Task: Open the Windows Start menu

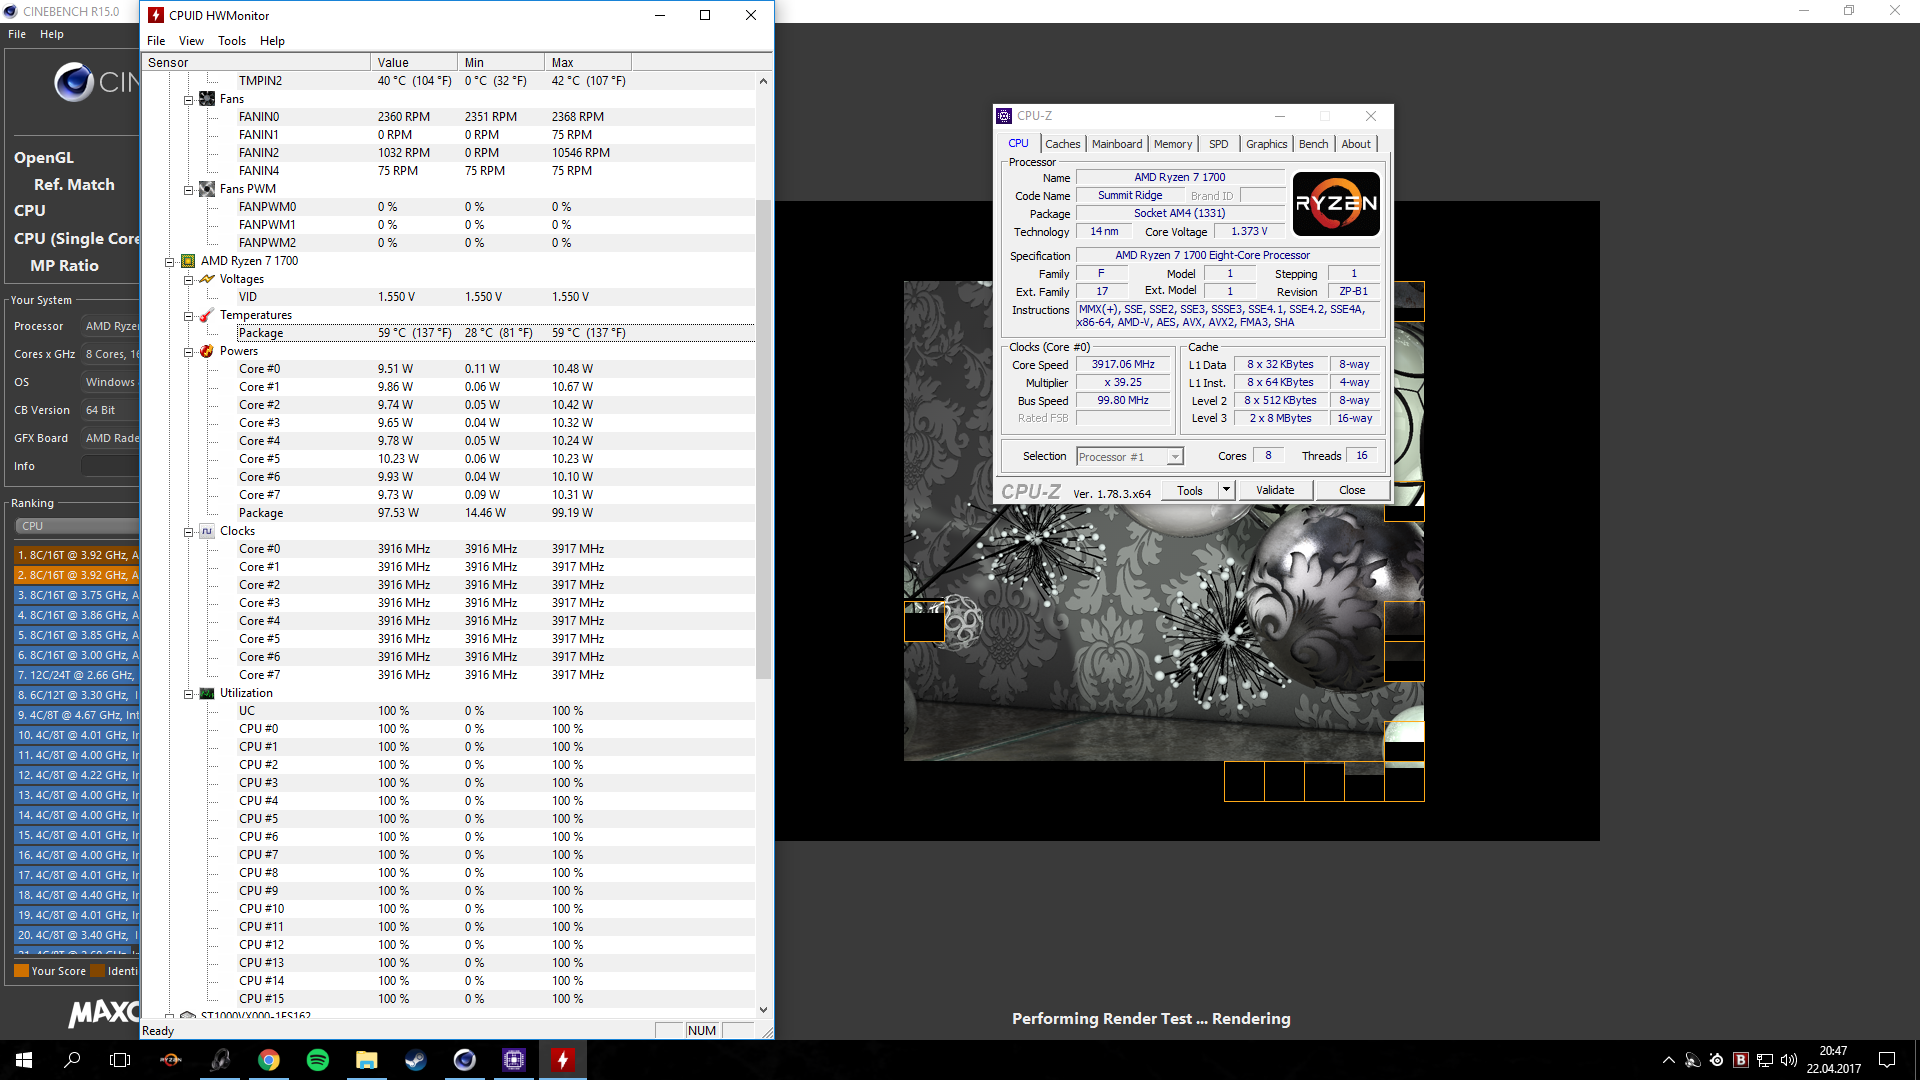Action: coord(24,1060)
